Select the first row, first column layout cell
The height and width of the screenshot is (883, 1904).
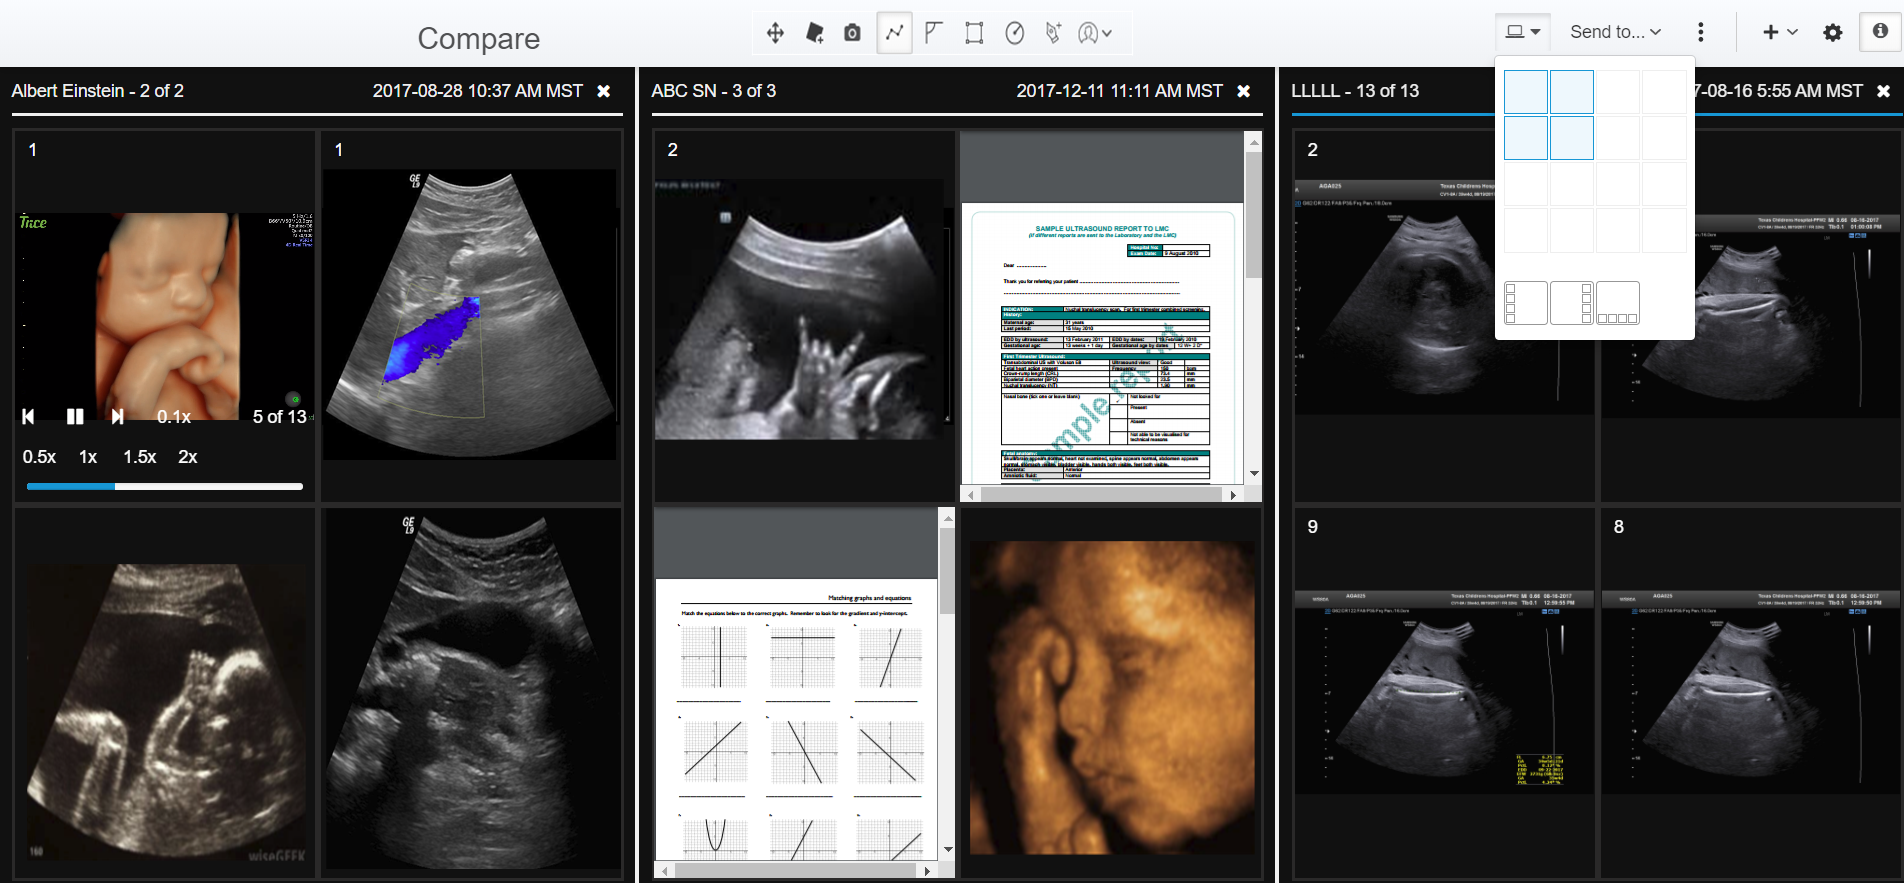tap(1526, 92)
